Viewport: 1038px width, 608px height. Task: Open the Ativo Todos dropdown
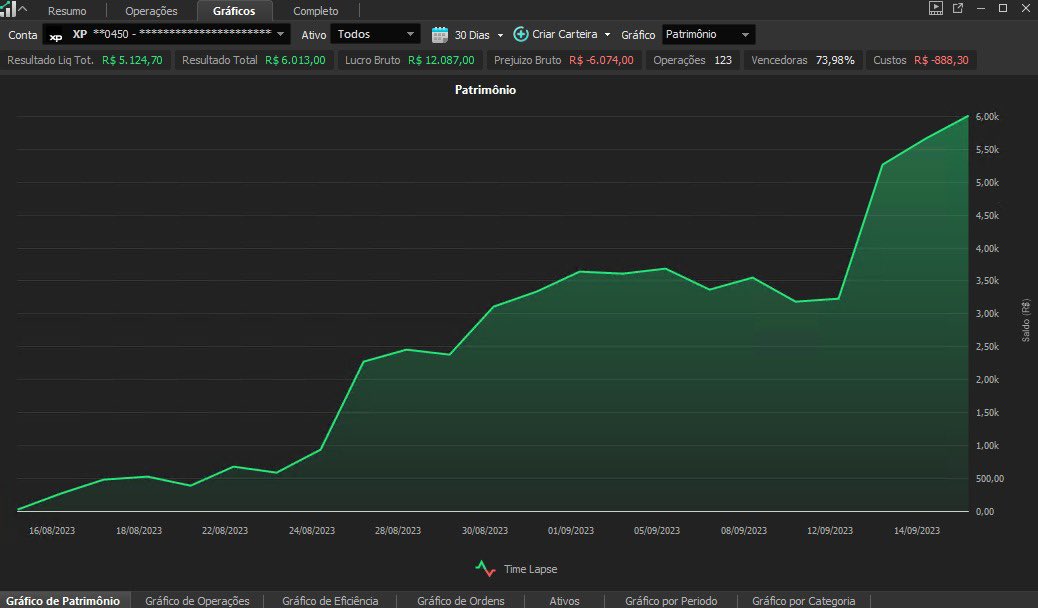coord(375,34)
